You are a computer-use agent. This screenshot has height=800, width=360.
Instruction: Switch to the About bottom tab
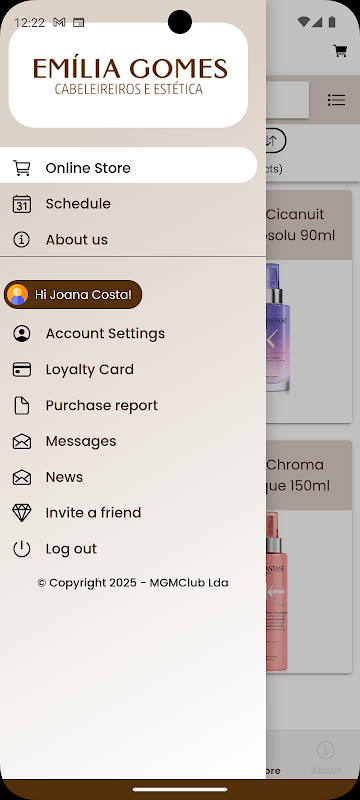[x=325, y=758]
